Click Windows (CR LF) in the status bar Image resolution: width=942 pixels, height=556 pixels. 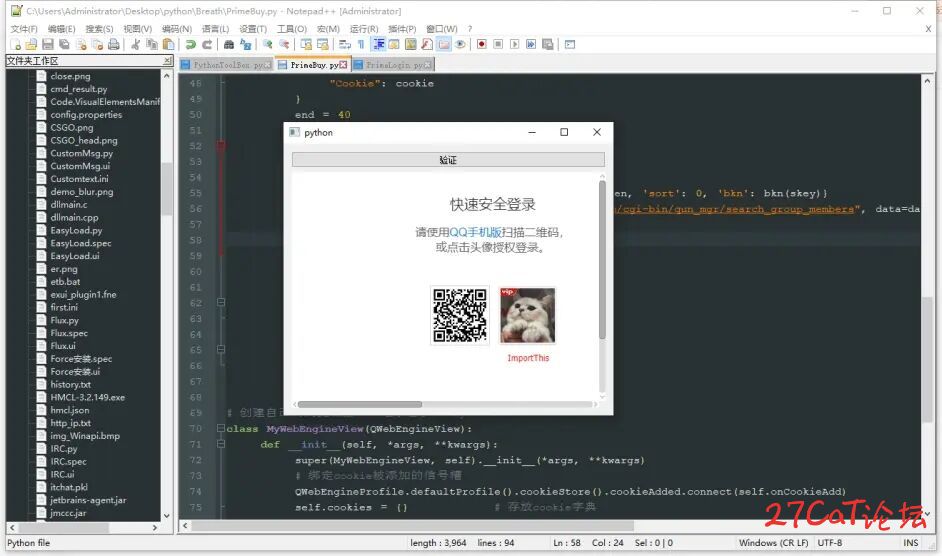pyautogui.click(x=773, y=543)
